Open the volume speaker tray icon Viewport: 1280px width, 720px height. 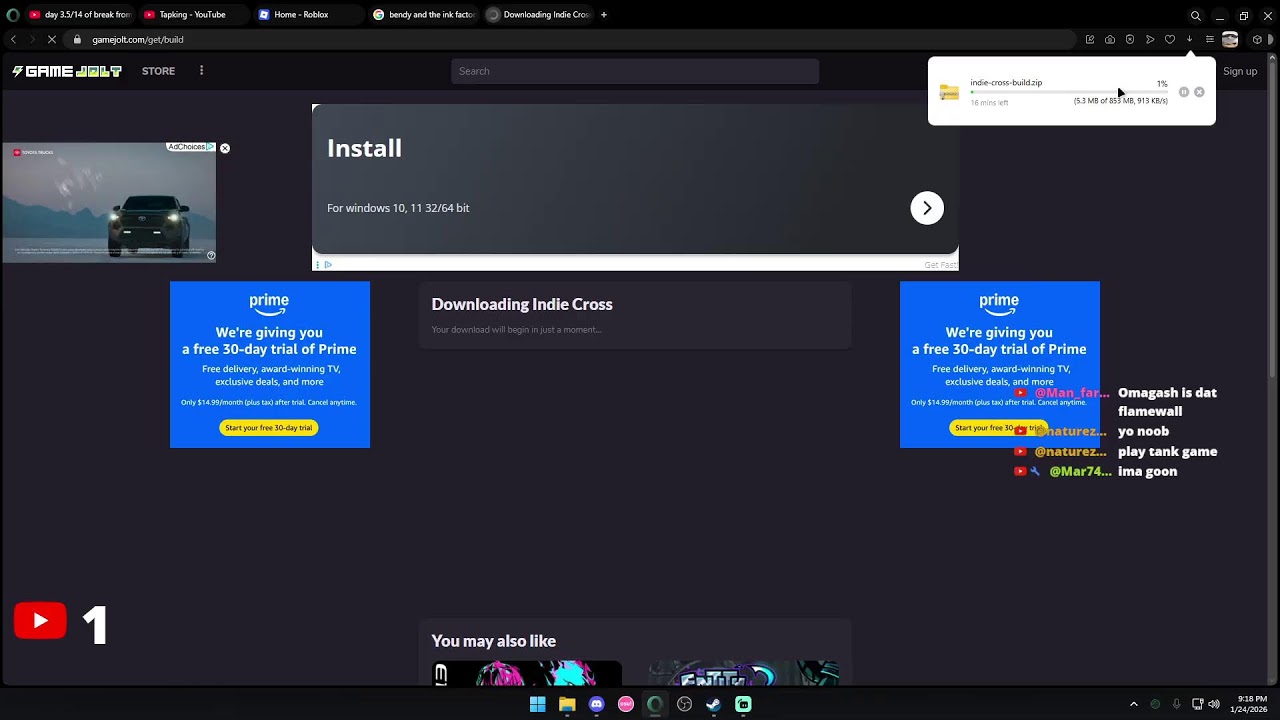pyautogui.click(x=1214, y=704)
